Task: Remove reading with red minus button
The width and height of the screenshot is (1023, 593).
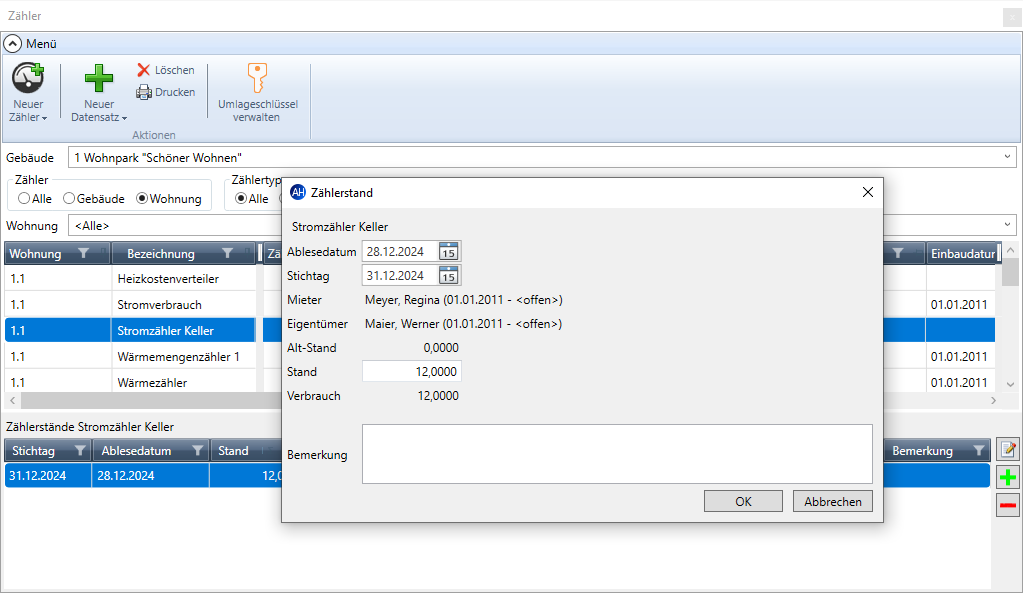Action: point(1007,506)
